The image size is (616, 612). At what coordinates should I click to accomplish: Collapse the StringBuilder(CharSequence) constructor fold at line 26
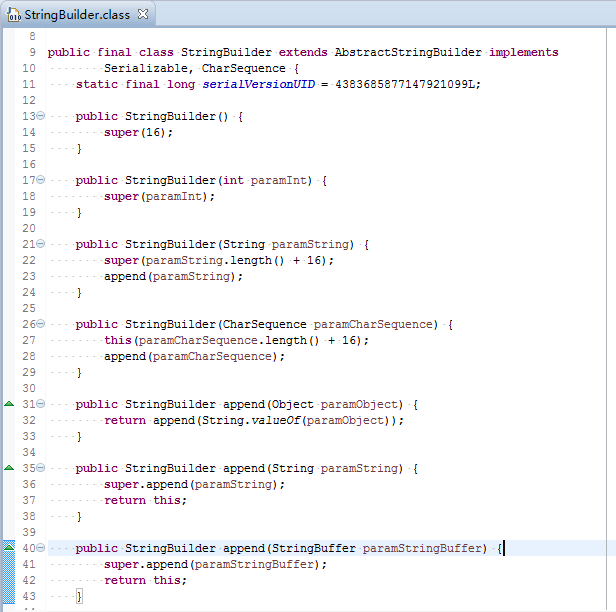point(40,324)
